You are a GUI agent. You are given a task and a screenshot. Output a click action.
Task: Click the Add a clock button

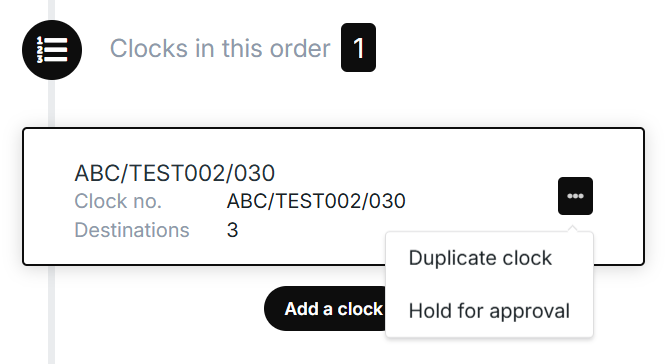click(x=326, y=308)
